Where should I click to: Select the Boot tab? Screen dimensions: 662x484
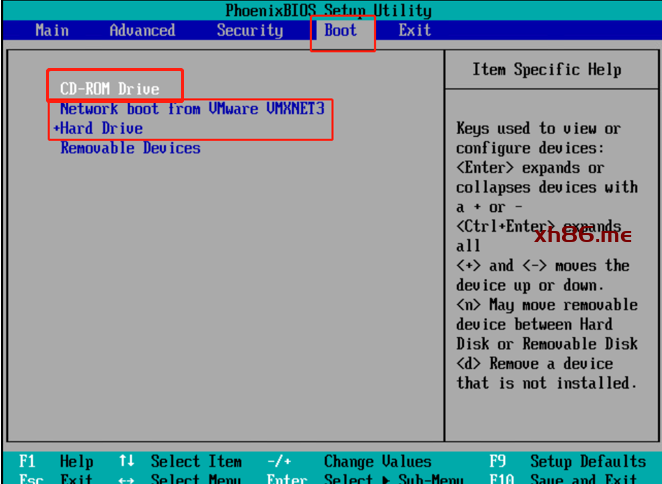[341, 30]
